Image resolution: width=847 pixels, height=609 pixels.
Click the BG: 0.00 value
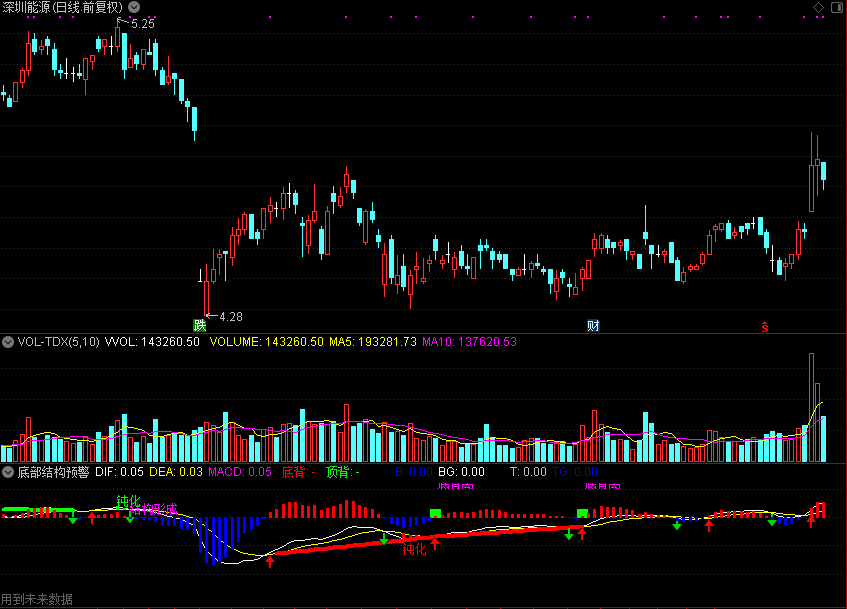[x=461, y=472]
